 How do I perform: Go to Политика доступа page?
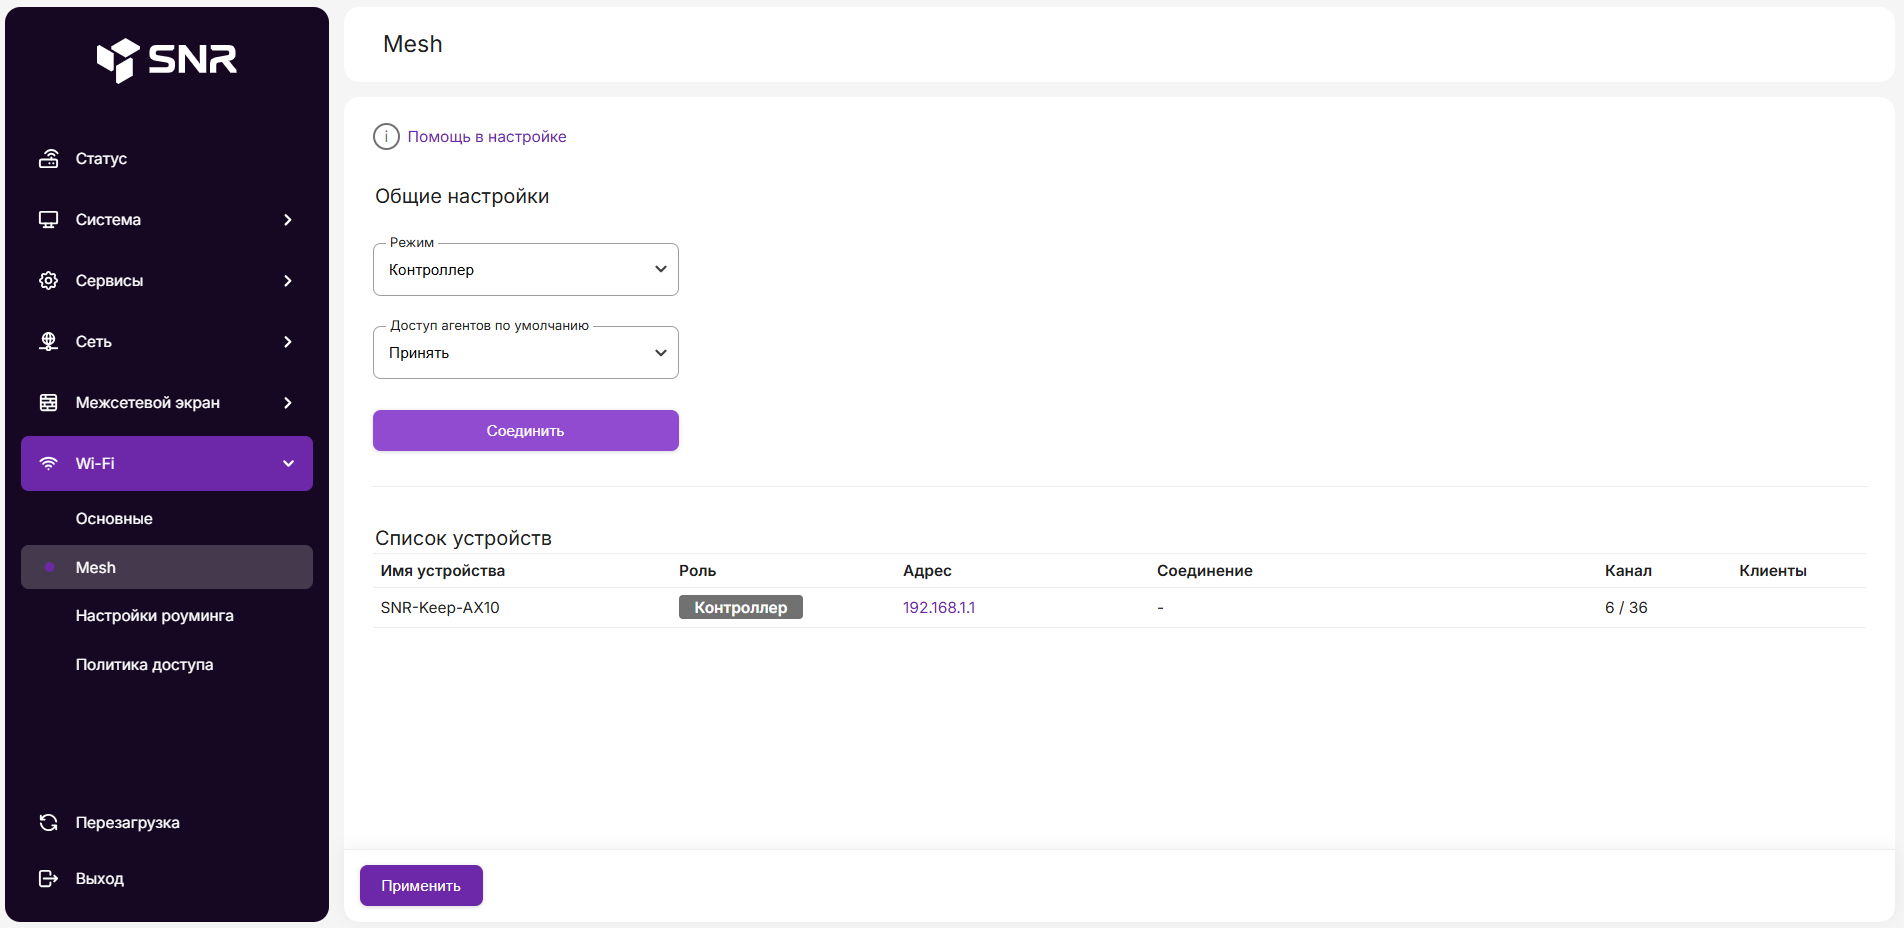point(144,665)
